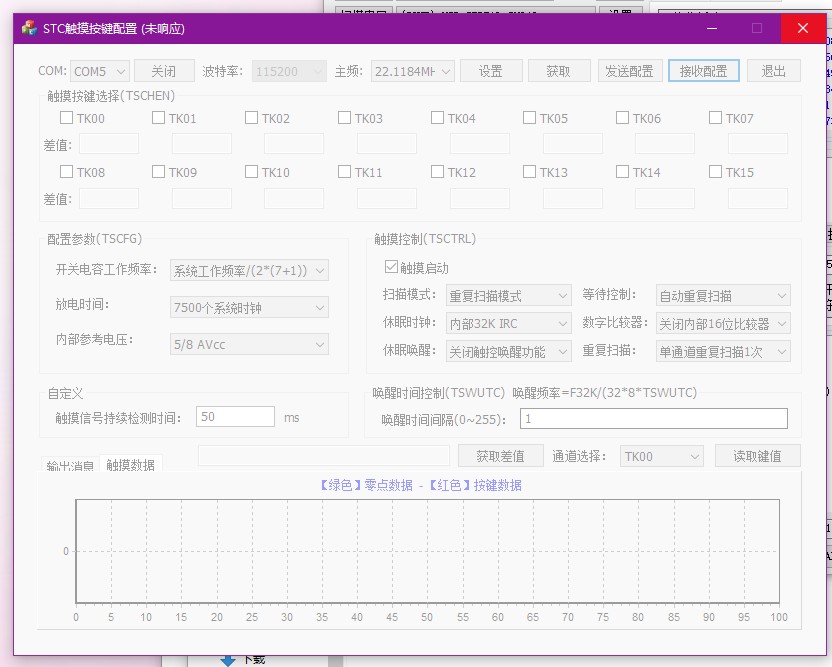Open the 波特率 115200 dropdown
The height and width of the screenshot is (667, 832).
(x=289, y=71)
